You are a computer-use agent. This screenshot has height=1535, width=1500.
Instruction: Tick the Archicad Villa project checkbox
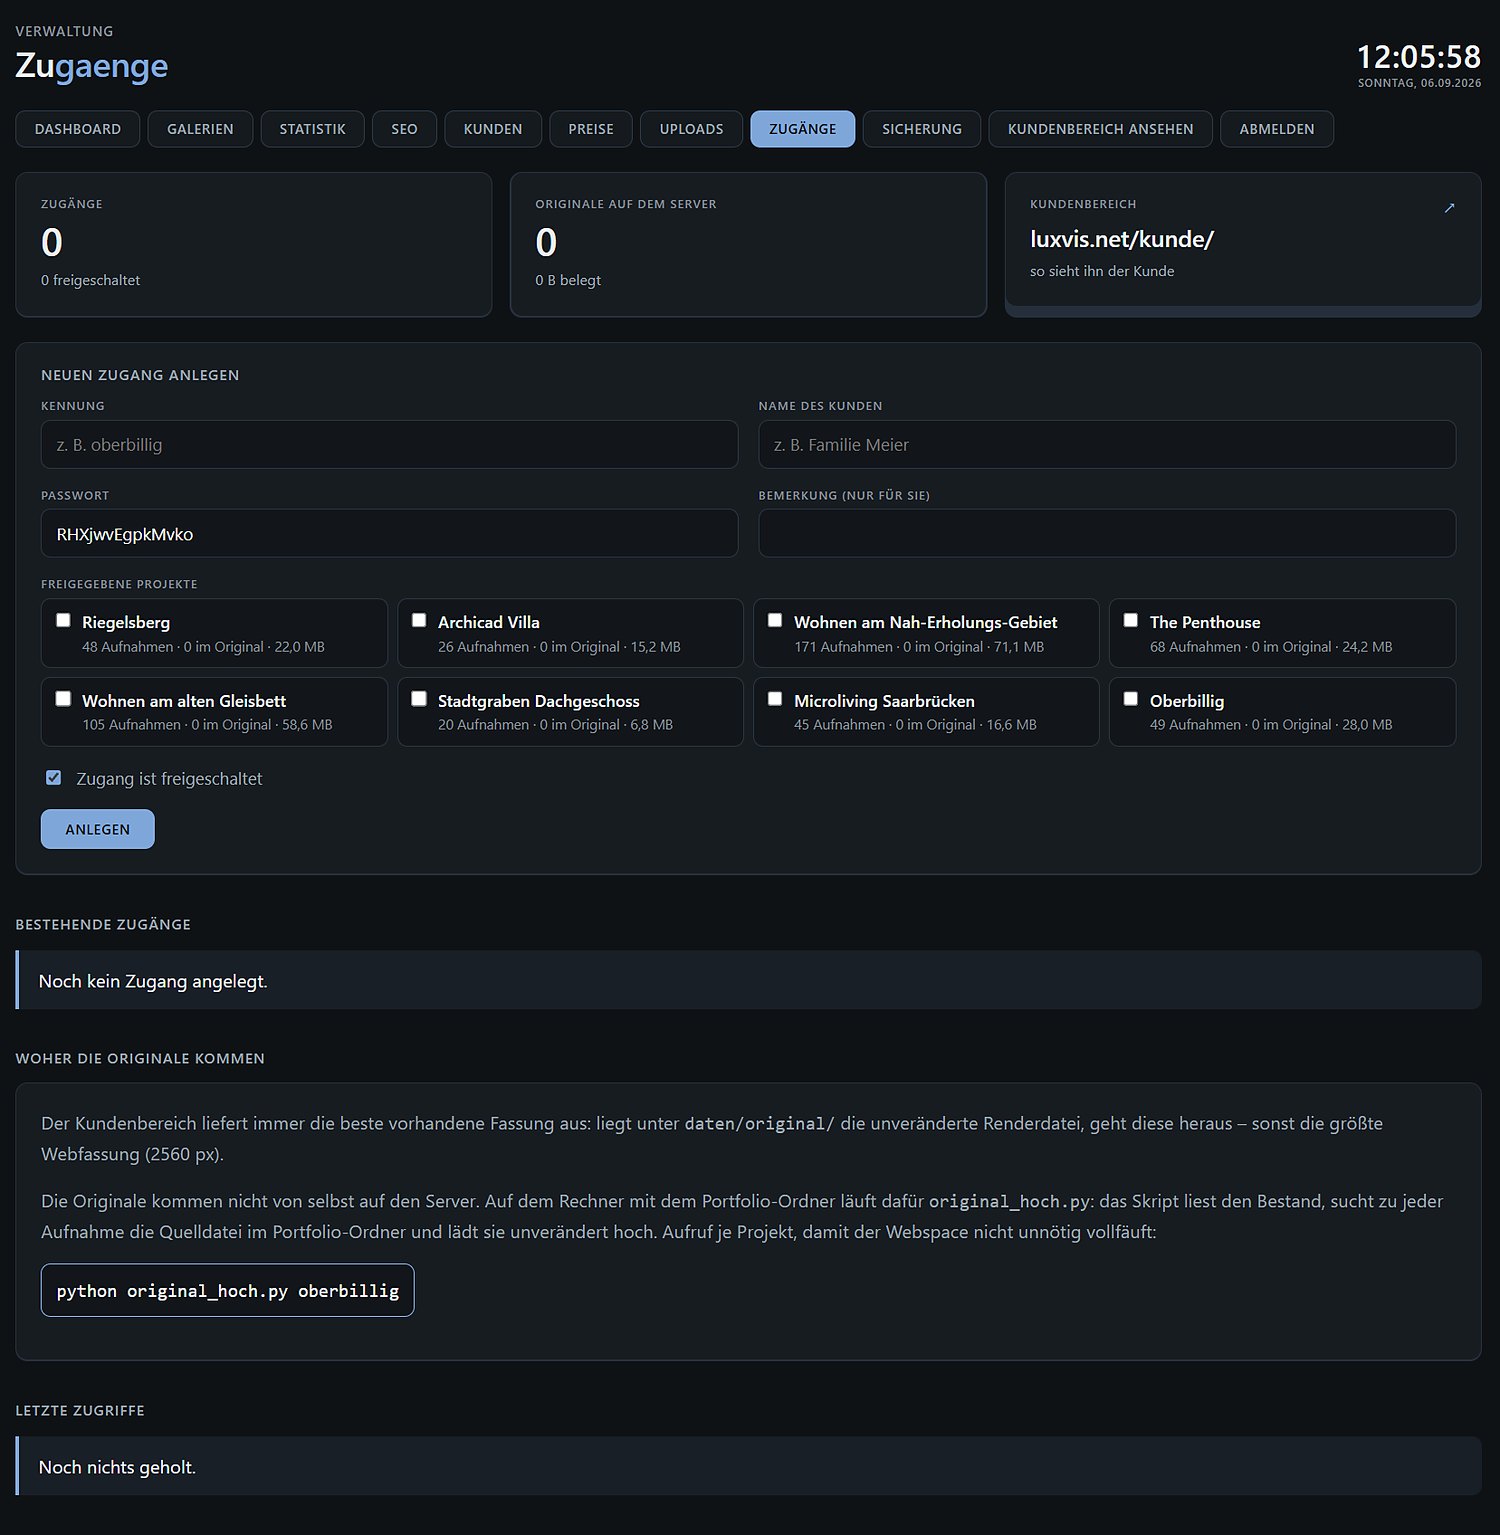point(419,620)
